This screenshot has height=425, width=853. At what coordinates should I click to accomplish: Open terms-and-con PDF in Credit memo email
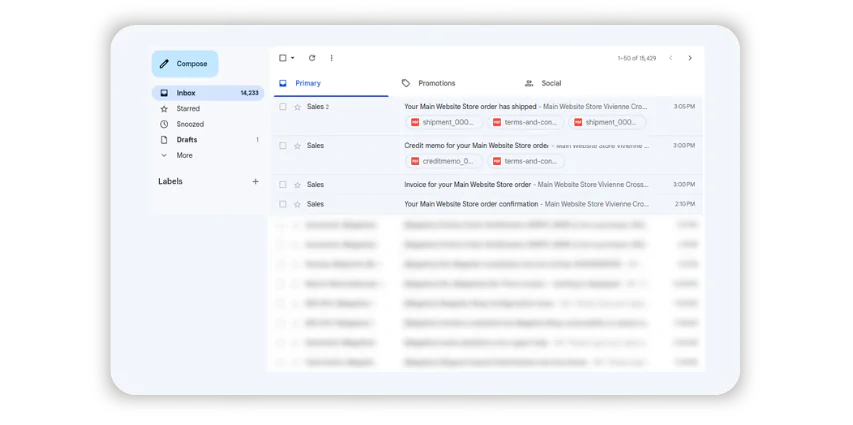coord(526,161)
